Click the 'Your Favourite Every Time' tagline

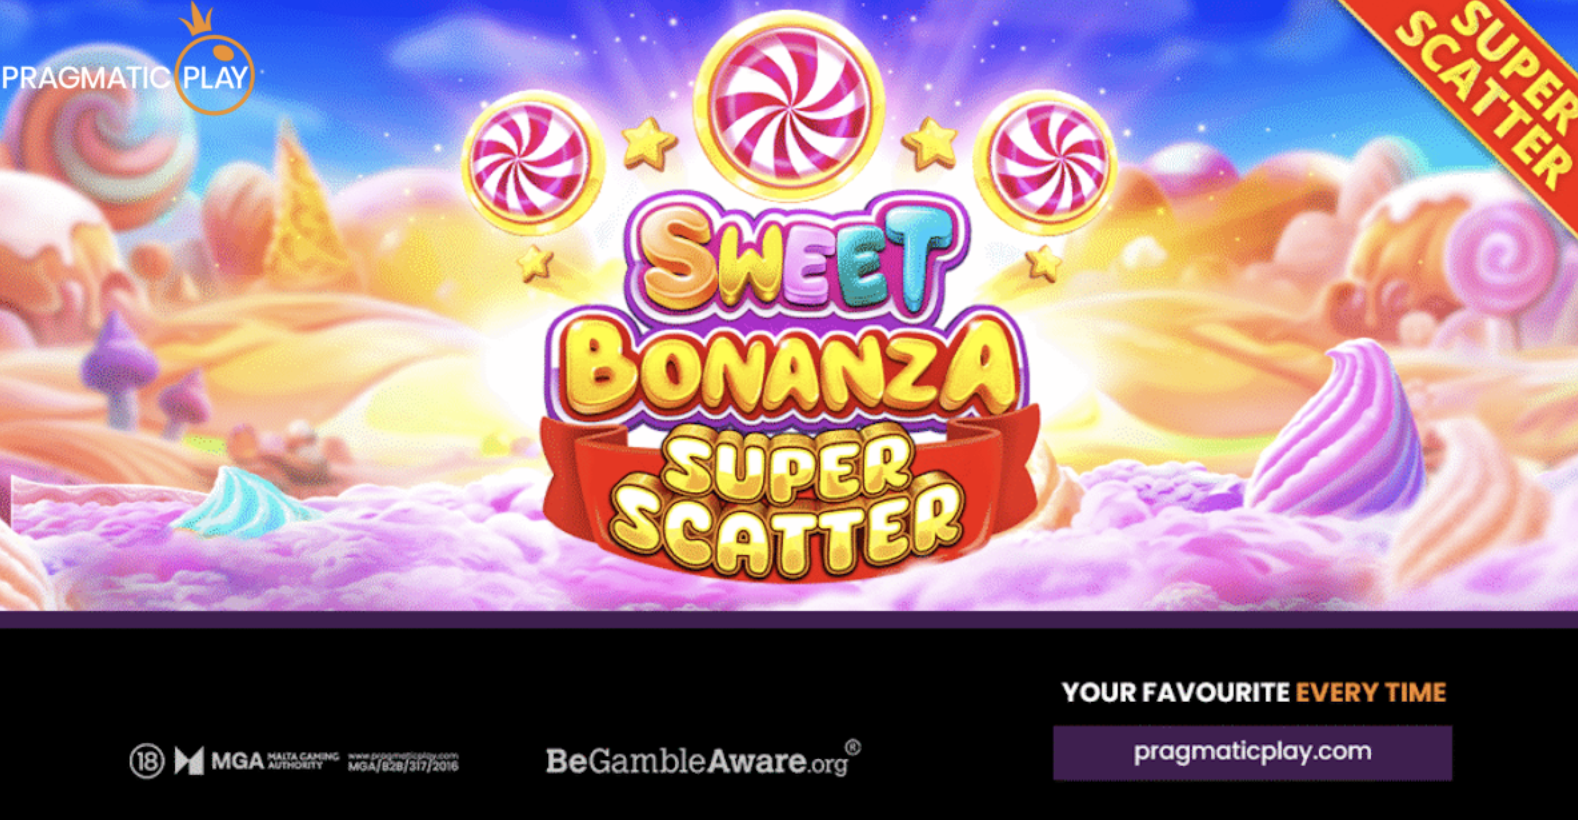click(1254, 692)
